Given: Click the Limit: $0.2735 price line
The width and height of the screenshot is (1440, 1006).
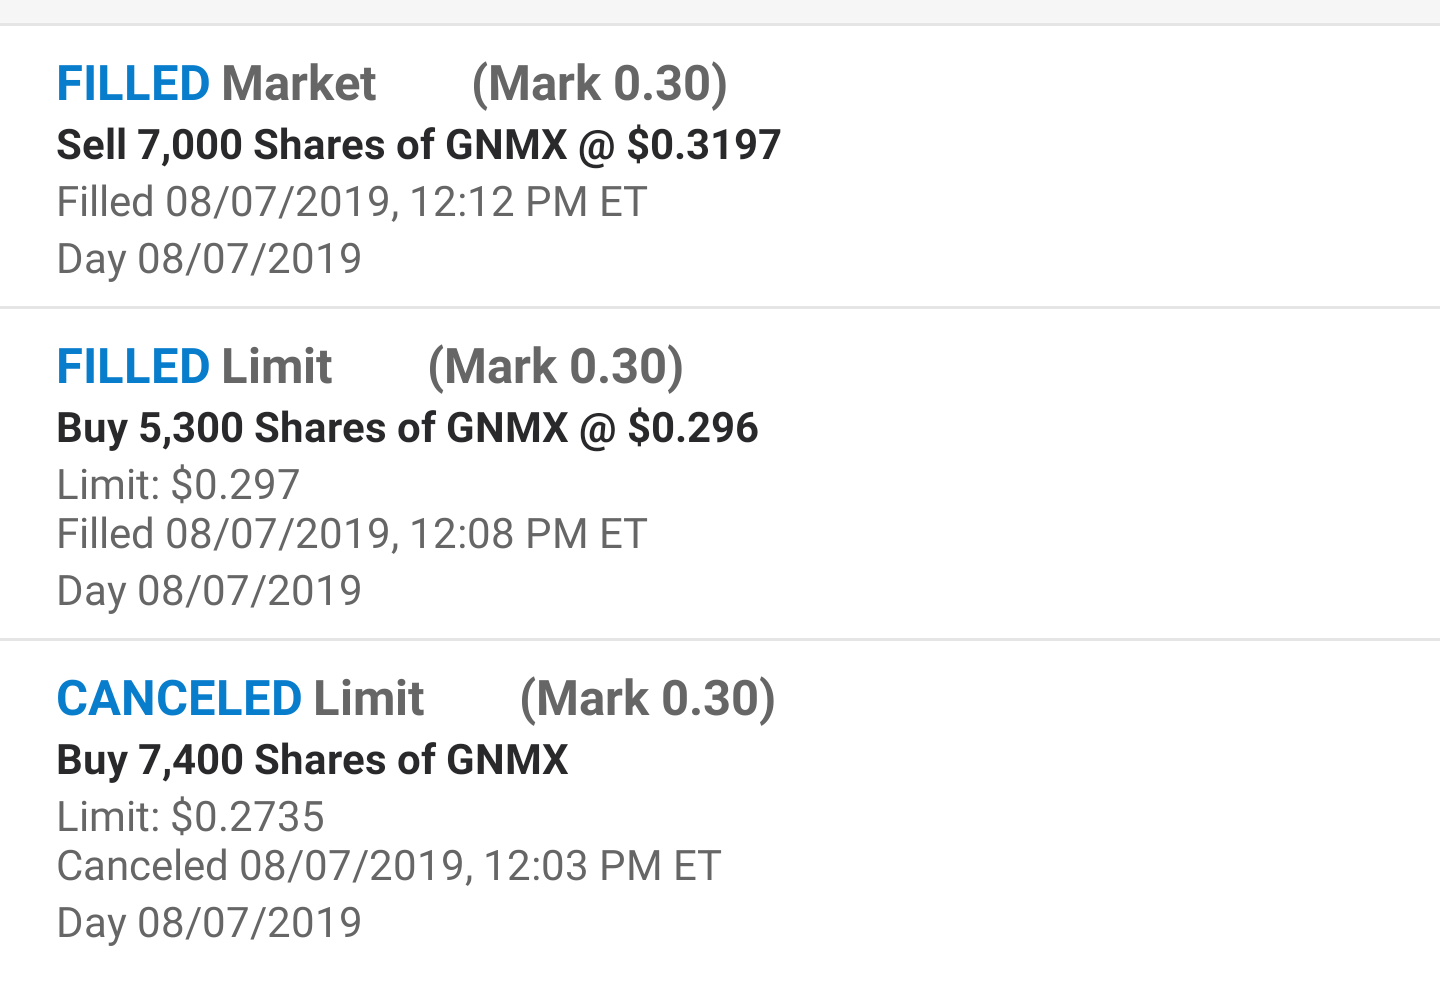Looking at the screenshot, I should click(190, 817).
